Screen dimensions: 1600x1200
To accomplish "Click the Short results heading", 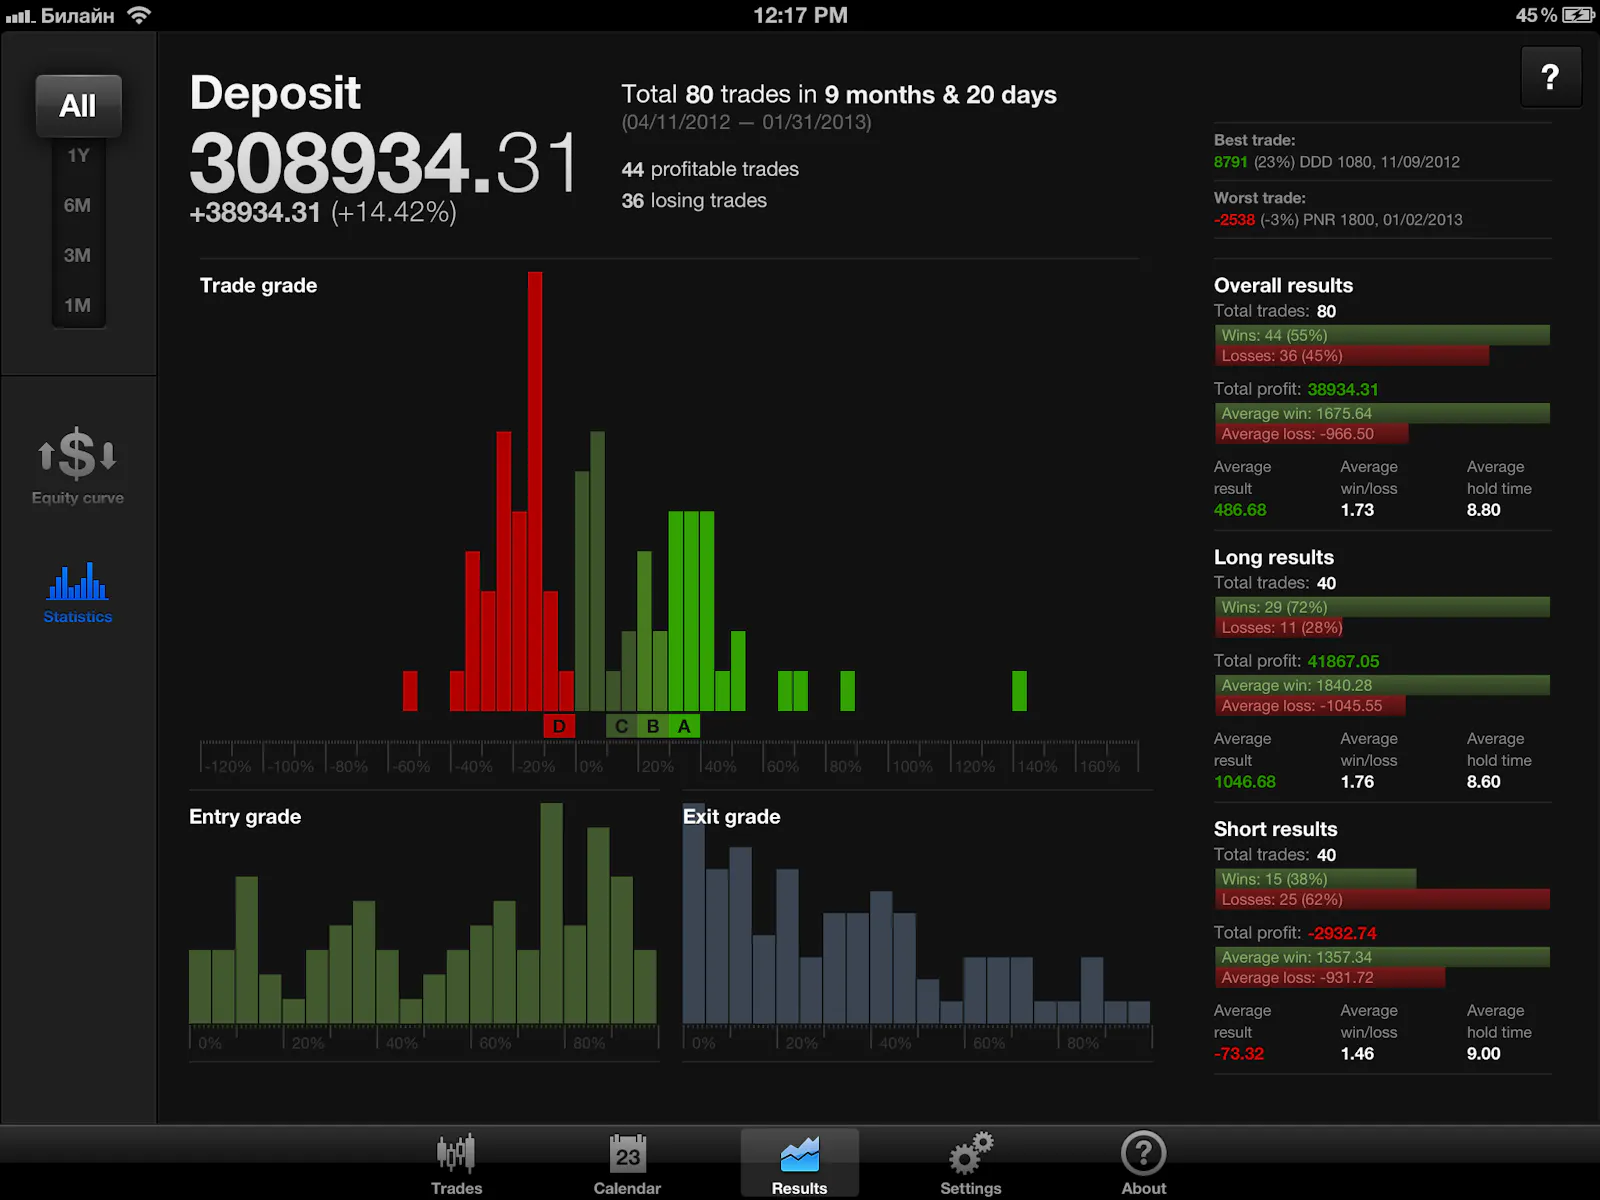I will pos(1275,830).
